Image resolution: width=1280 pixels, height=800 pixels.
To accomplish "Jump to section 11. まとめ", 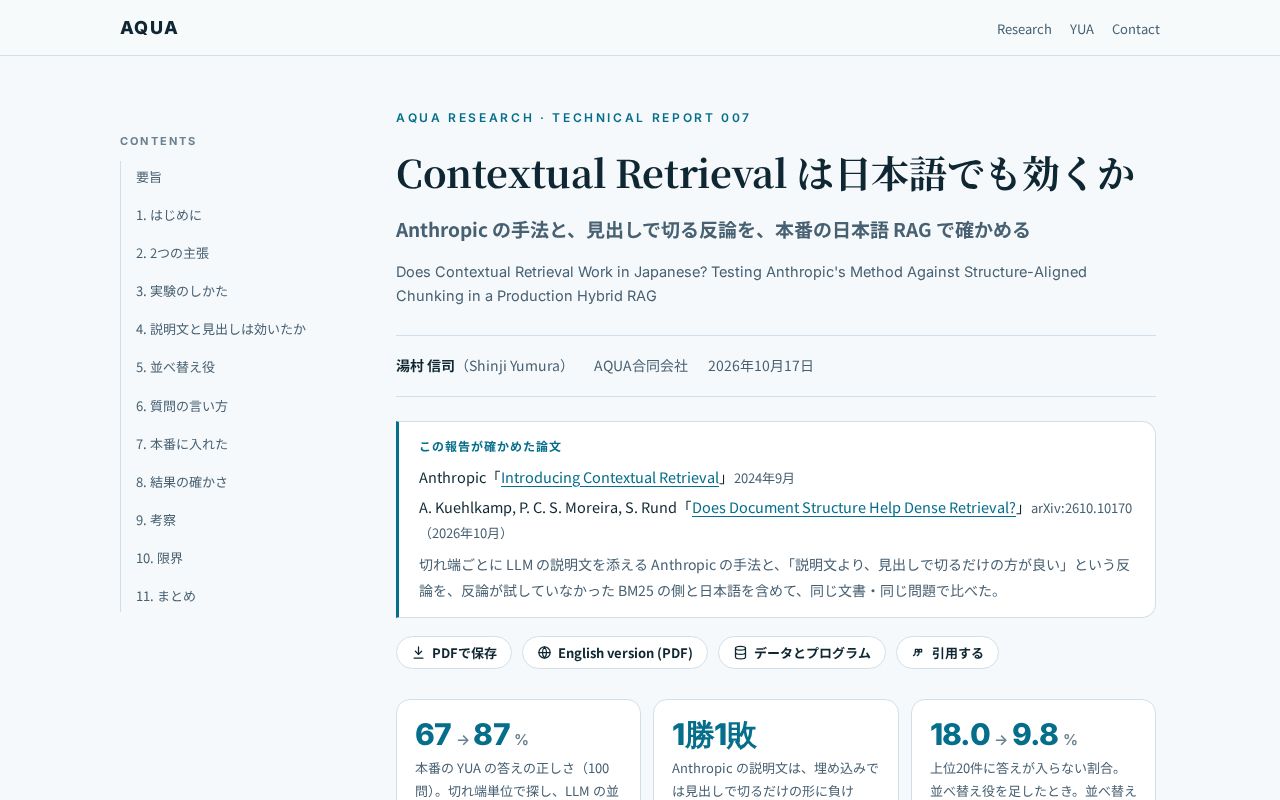I will tap(166, 596).
